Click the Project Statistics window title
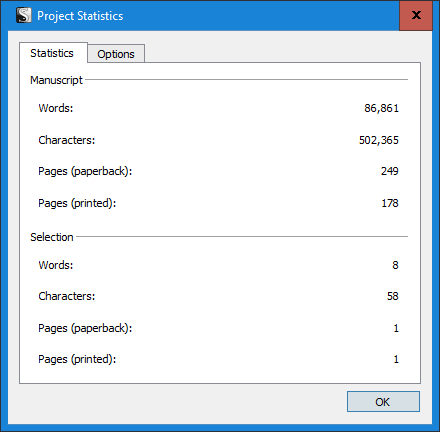Image resolution: width=440 pixels, height=432 pixels. click(80, 16)
